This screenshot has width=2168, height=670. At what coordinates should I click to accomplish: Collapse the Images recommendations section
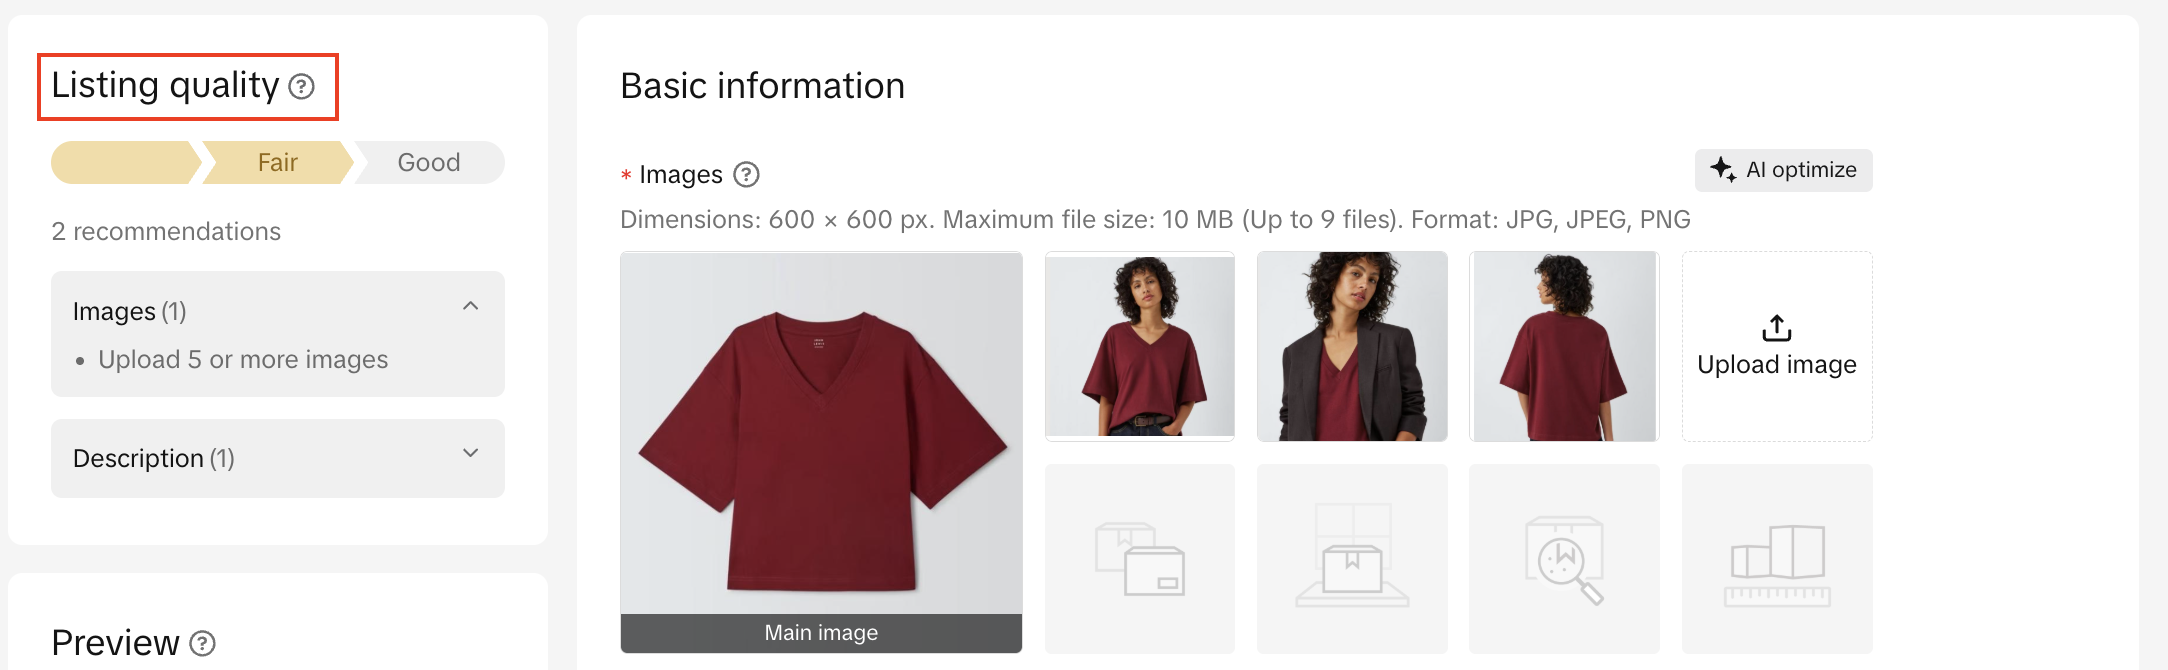(x=470, y=307)
